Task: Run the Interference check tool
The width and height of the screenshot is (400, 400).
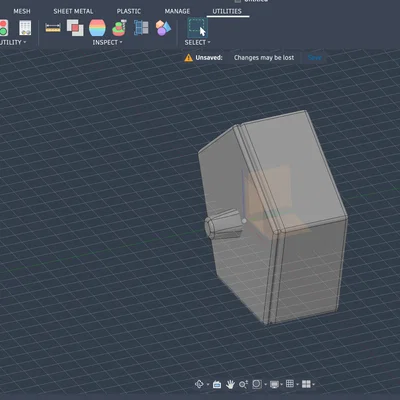Action: point(75,28)
